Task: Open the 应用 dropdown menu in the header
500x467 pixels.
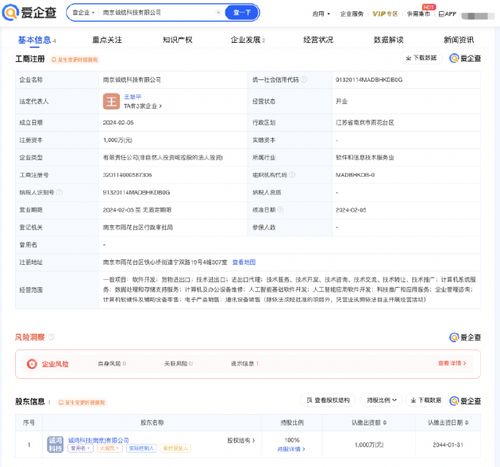Action: point(321,14)
